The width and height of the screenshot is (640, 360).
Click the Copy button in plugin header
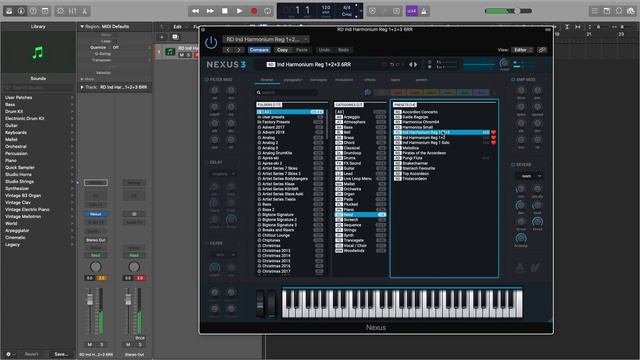(282, 50)
